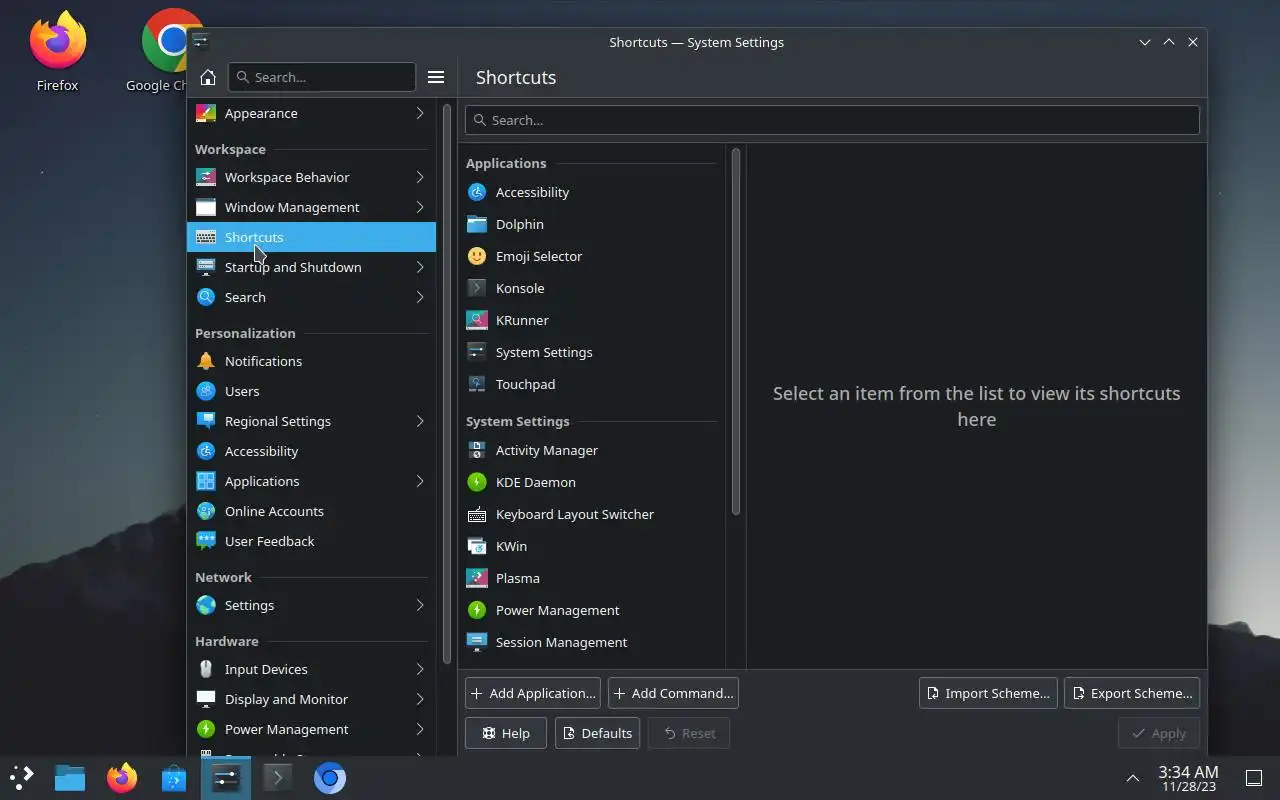1280x800 pixels.
Task: Expand Input Devices chevron
Action: pos(420,669)
